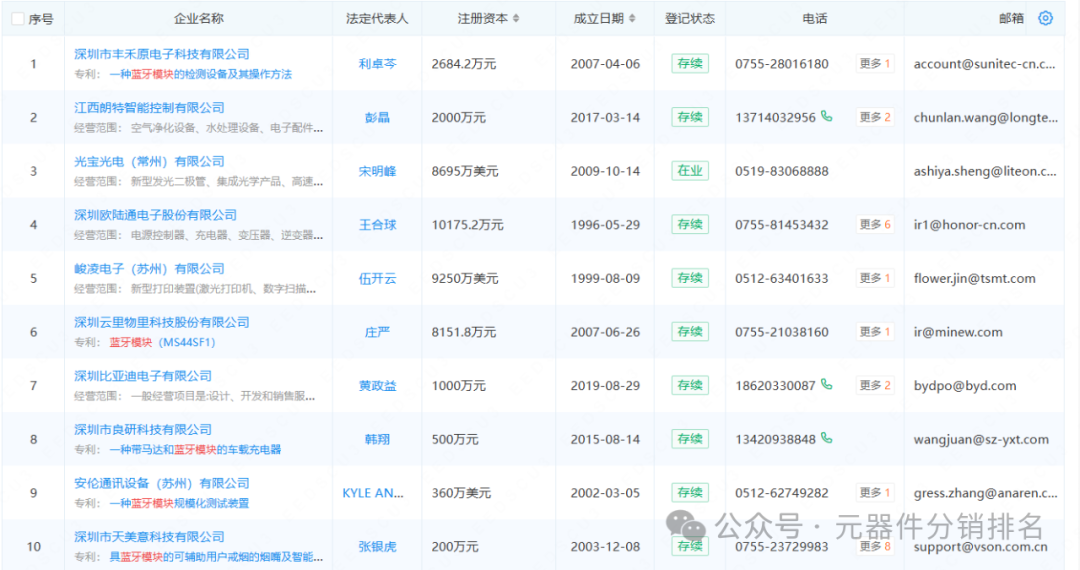View legal representative 伍开云
This screenshot has width=1080, height=570.
377,278
